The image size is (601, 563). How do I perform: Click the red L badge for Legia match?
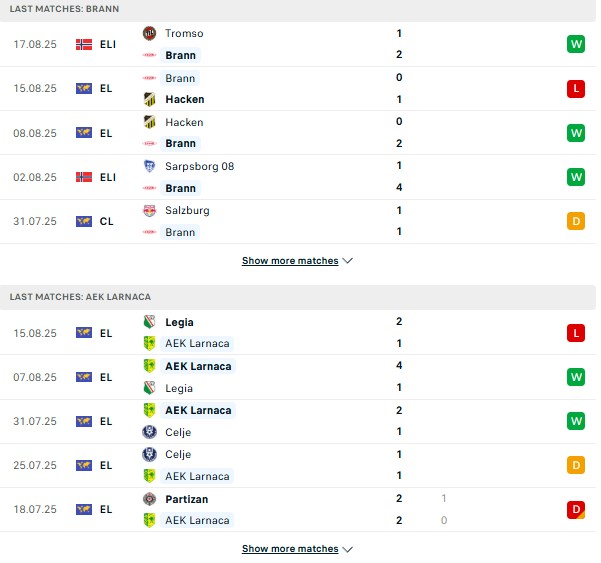(575, 333)
